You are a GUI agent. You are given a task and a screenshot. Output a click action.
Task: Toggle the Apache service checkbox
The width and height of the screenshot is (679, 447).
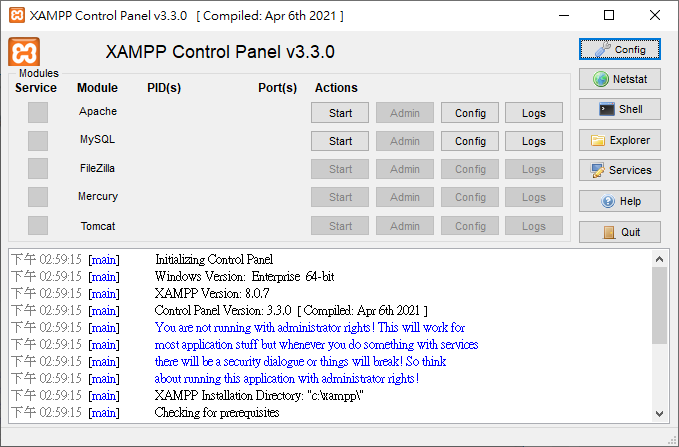coord(38,113)
